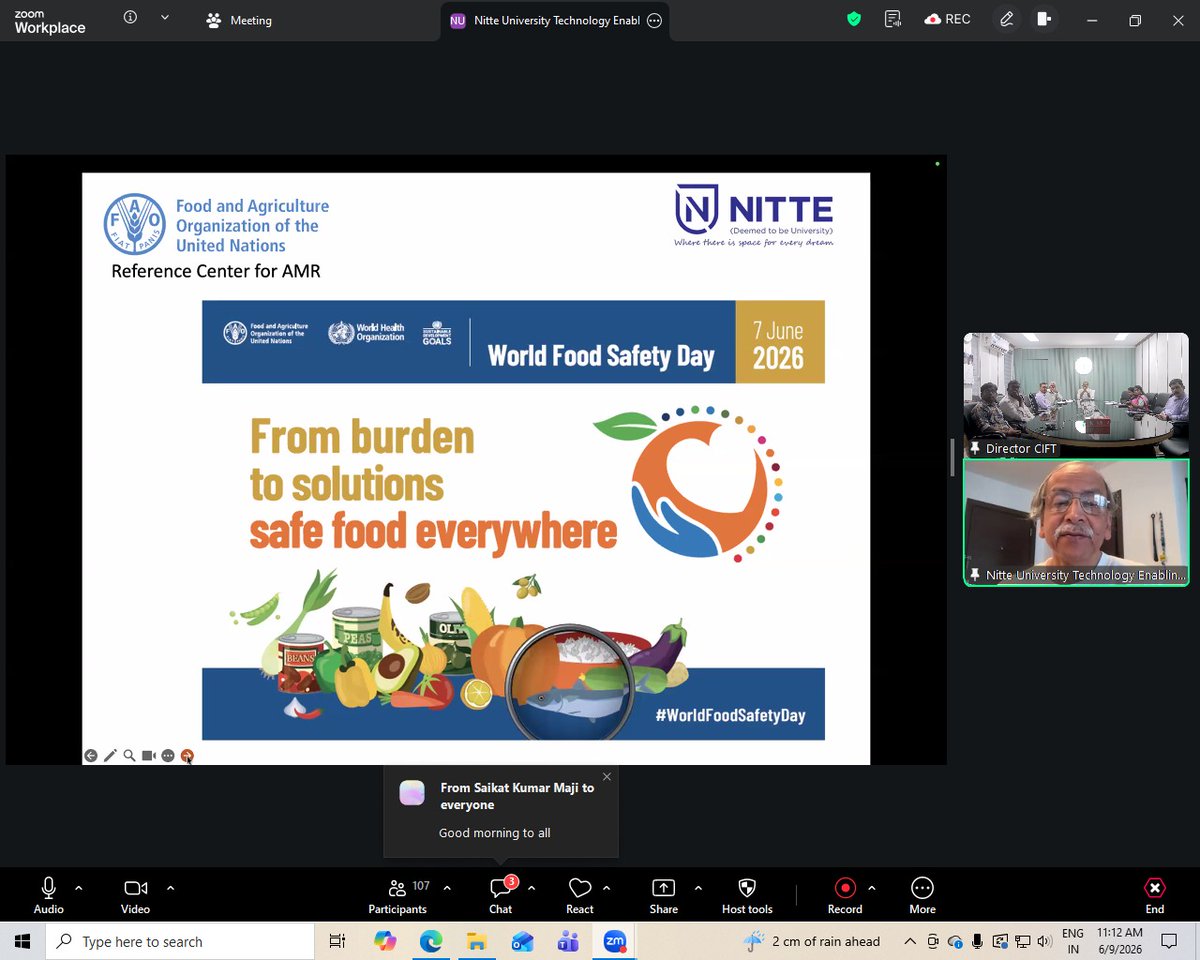Screen dimensions: 1200x960
Task: Open meeting info icon in title bar
Action: pos(130,18)
